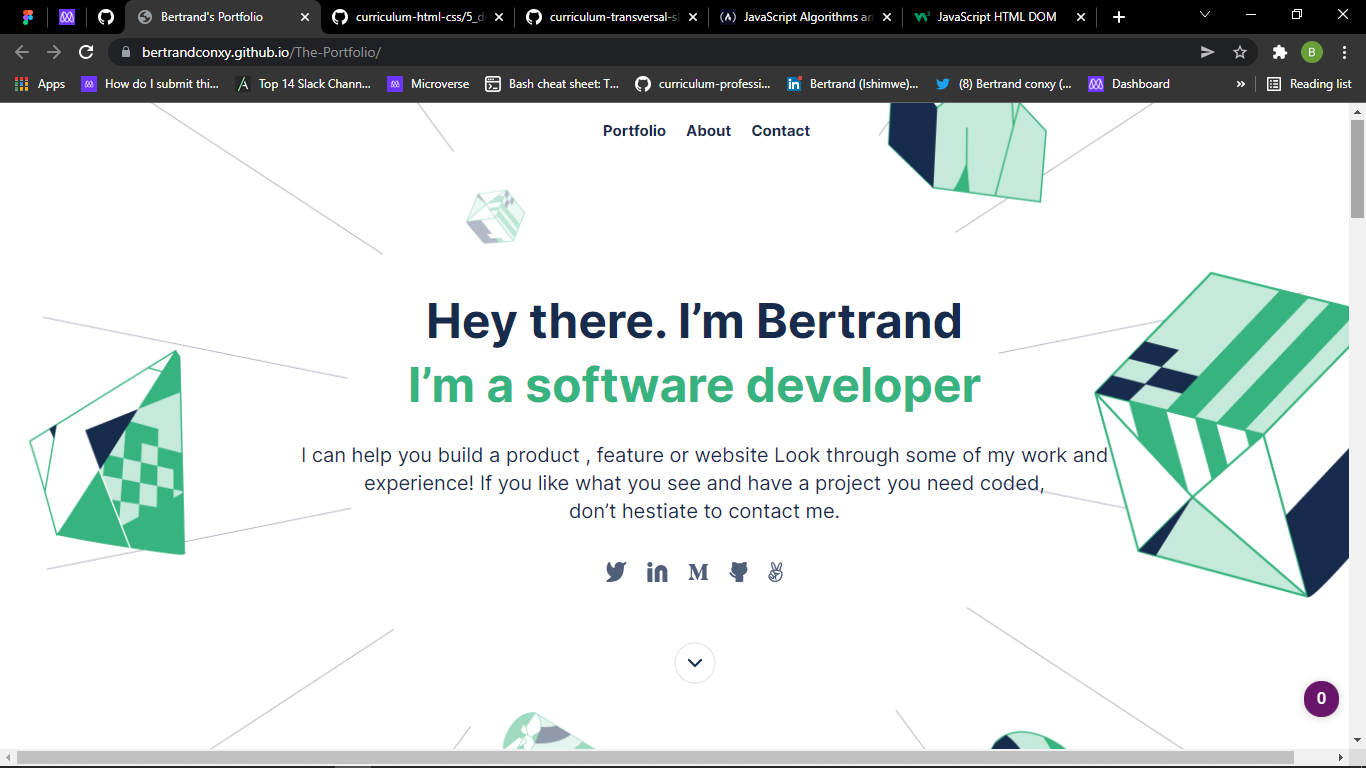Open the Apps bookmark shortcut

pos(40,84)
